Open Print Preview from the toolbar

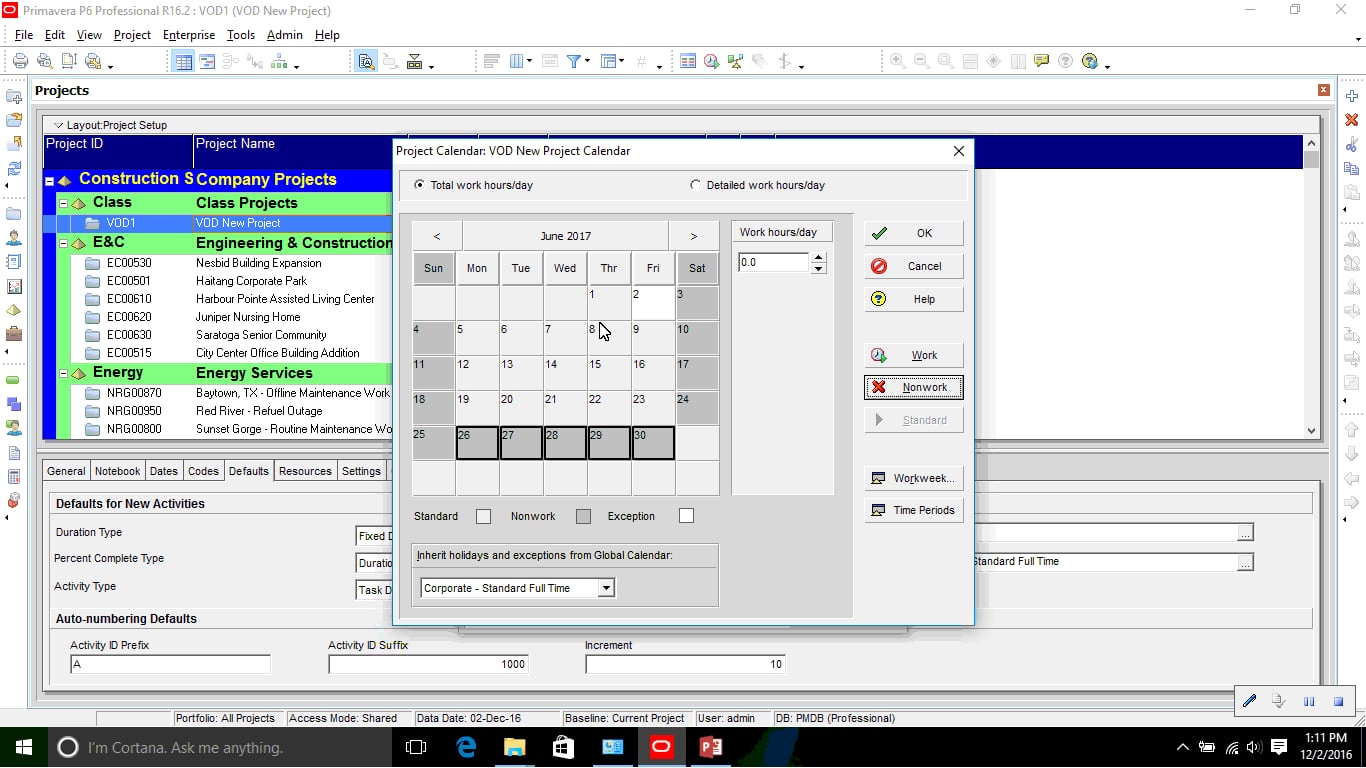pos(45,61)
